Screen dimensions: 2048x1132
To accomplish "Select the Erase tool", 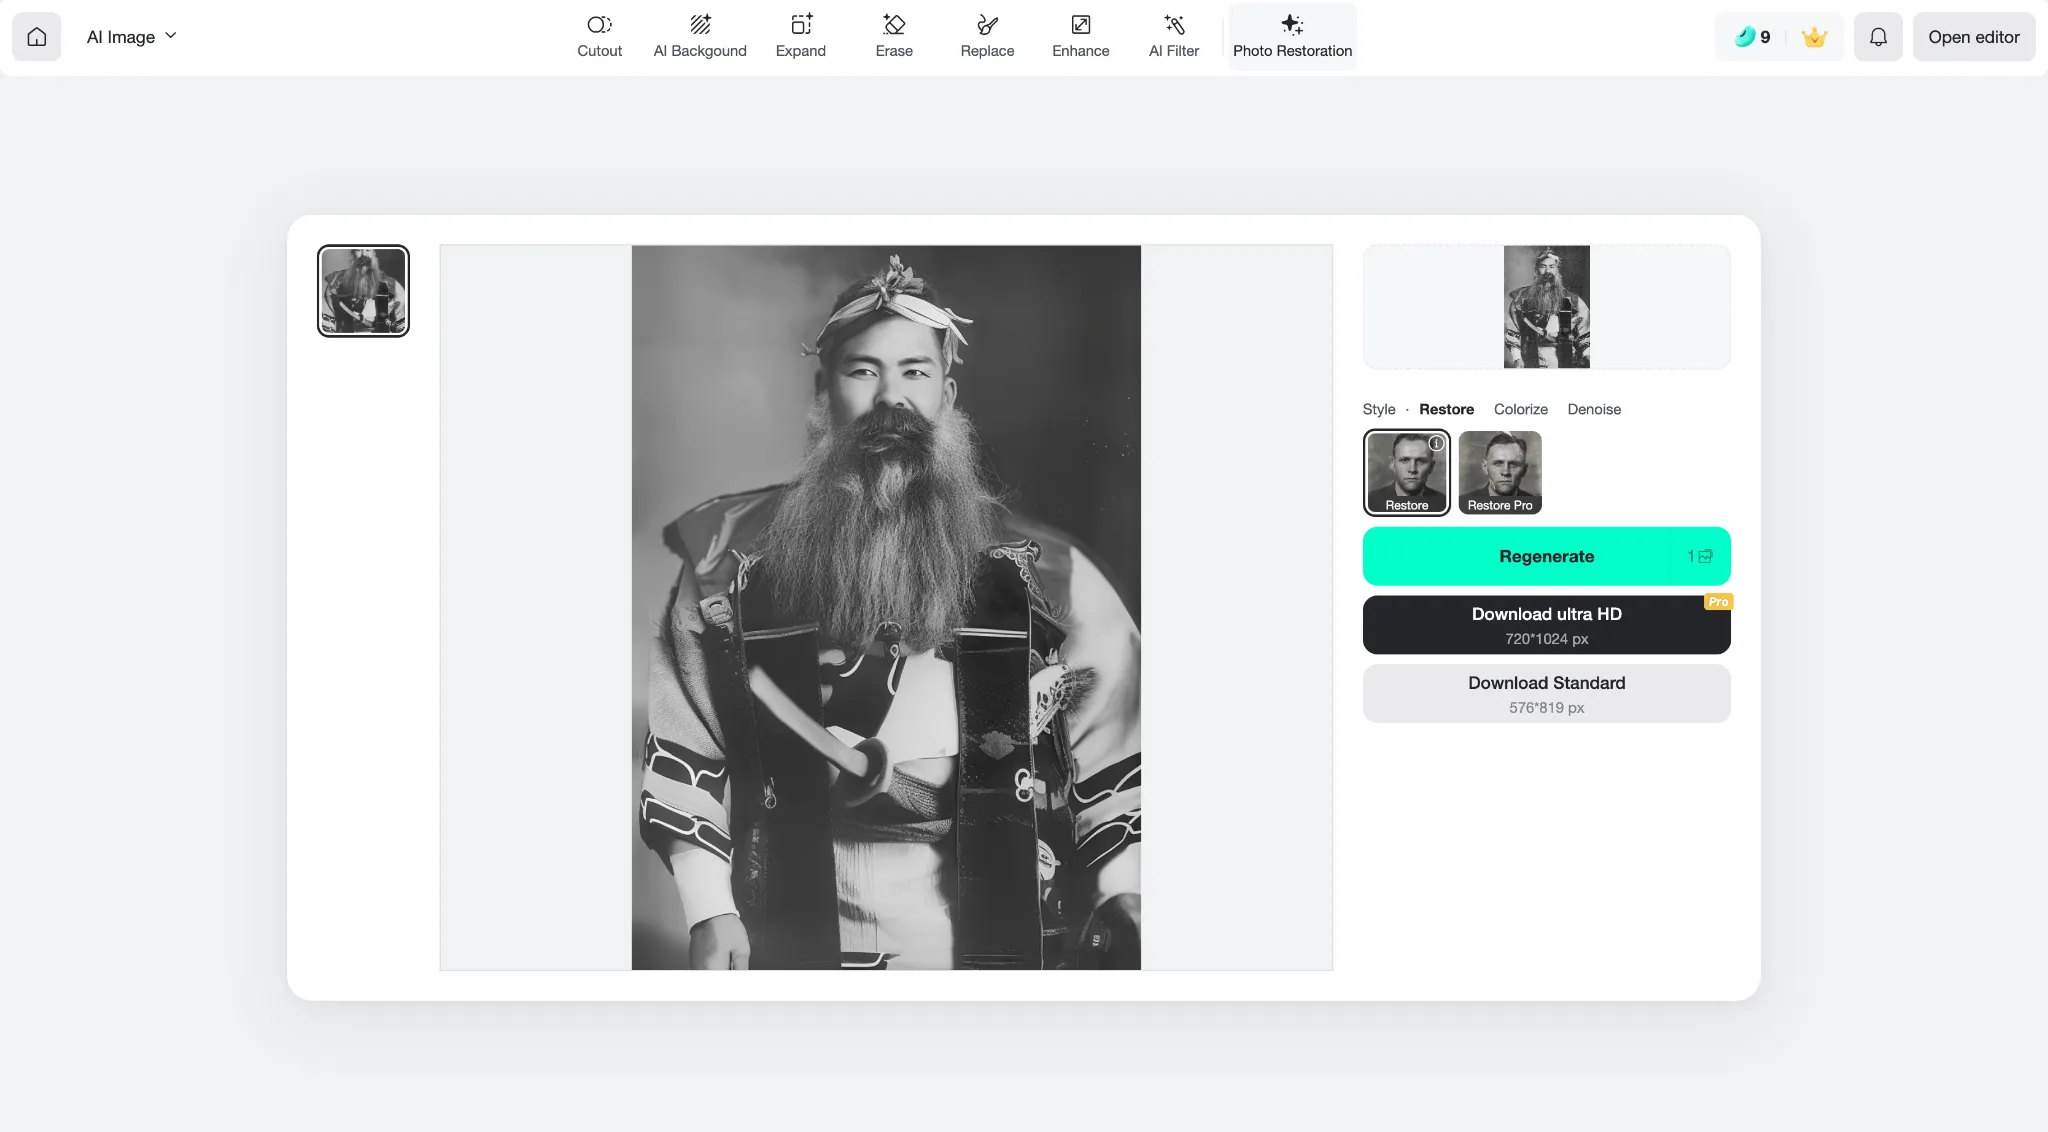I will click(893, 36).
